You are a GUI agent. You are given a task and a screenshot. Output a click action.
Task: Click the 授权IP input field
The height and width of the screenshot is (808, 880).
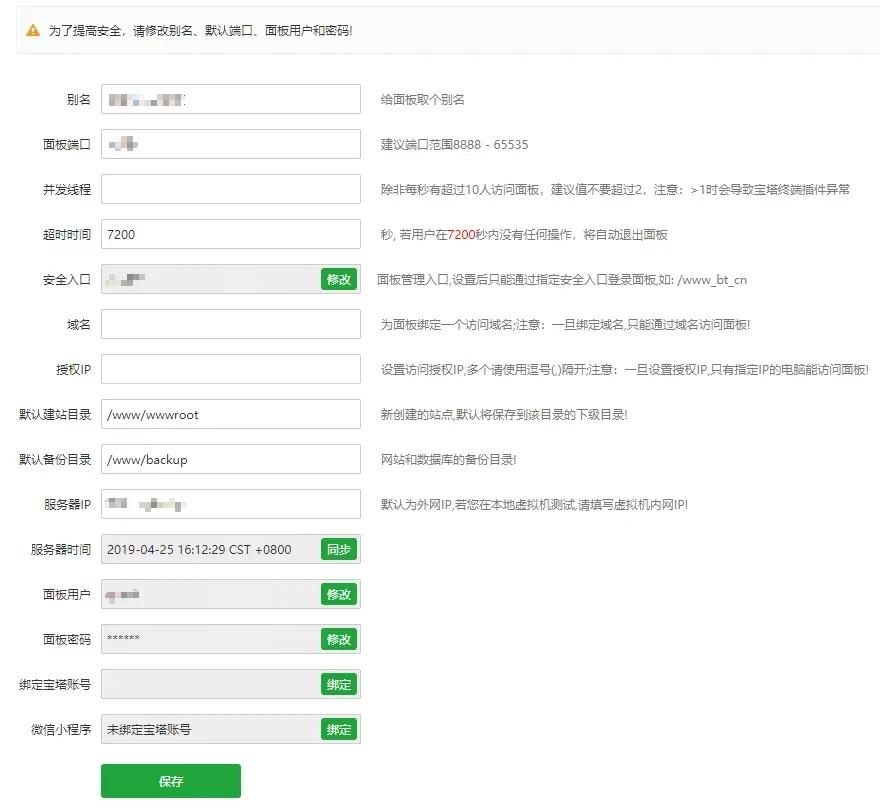(x=230, y=369)
